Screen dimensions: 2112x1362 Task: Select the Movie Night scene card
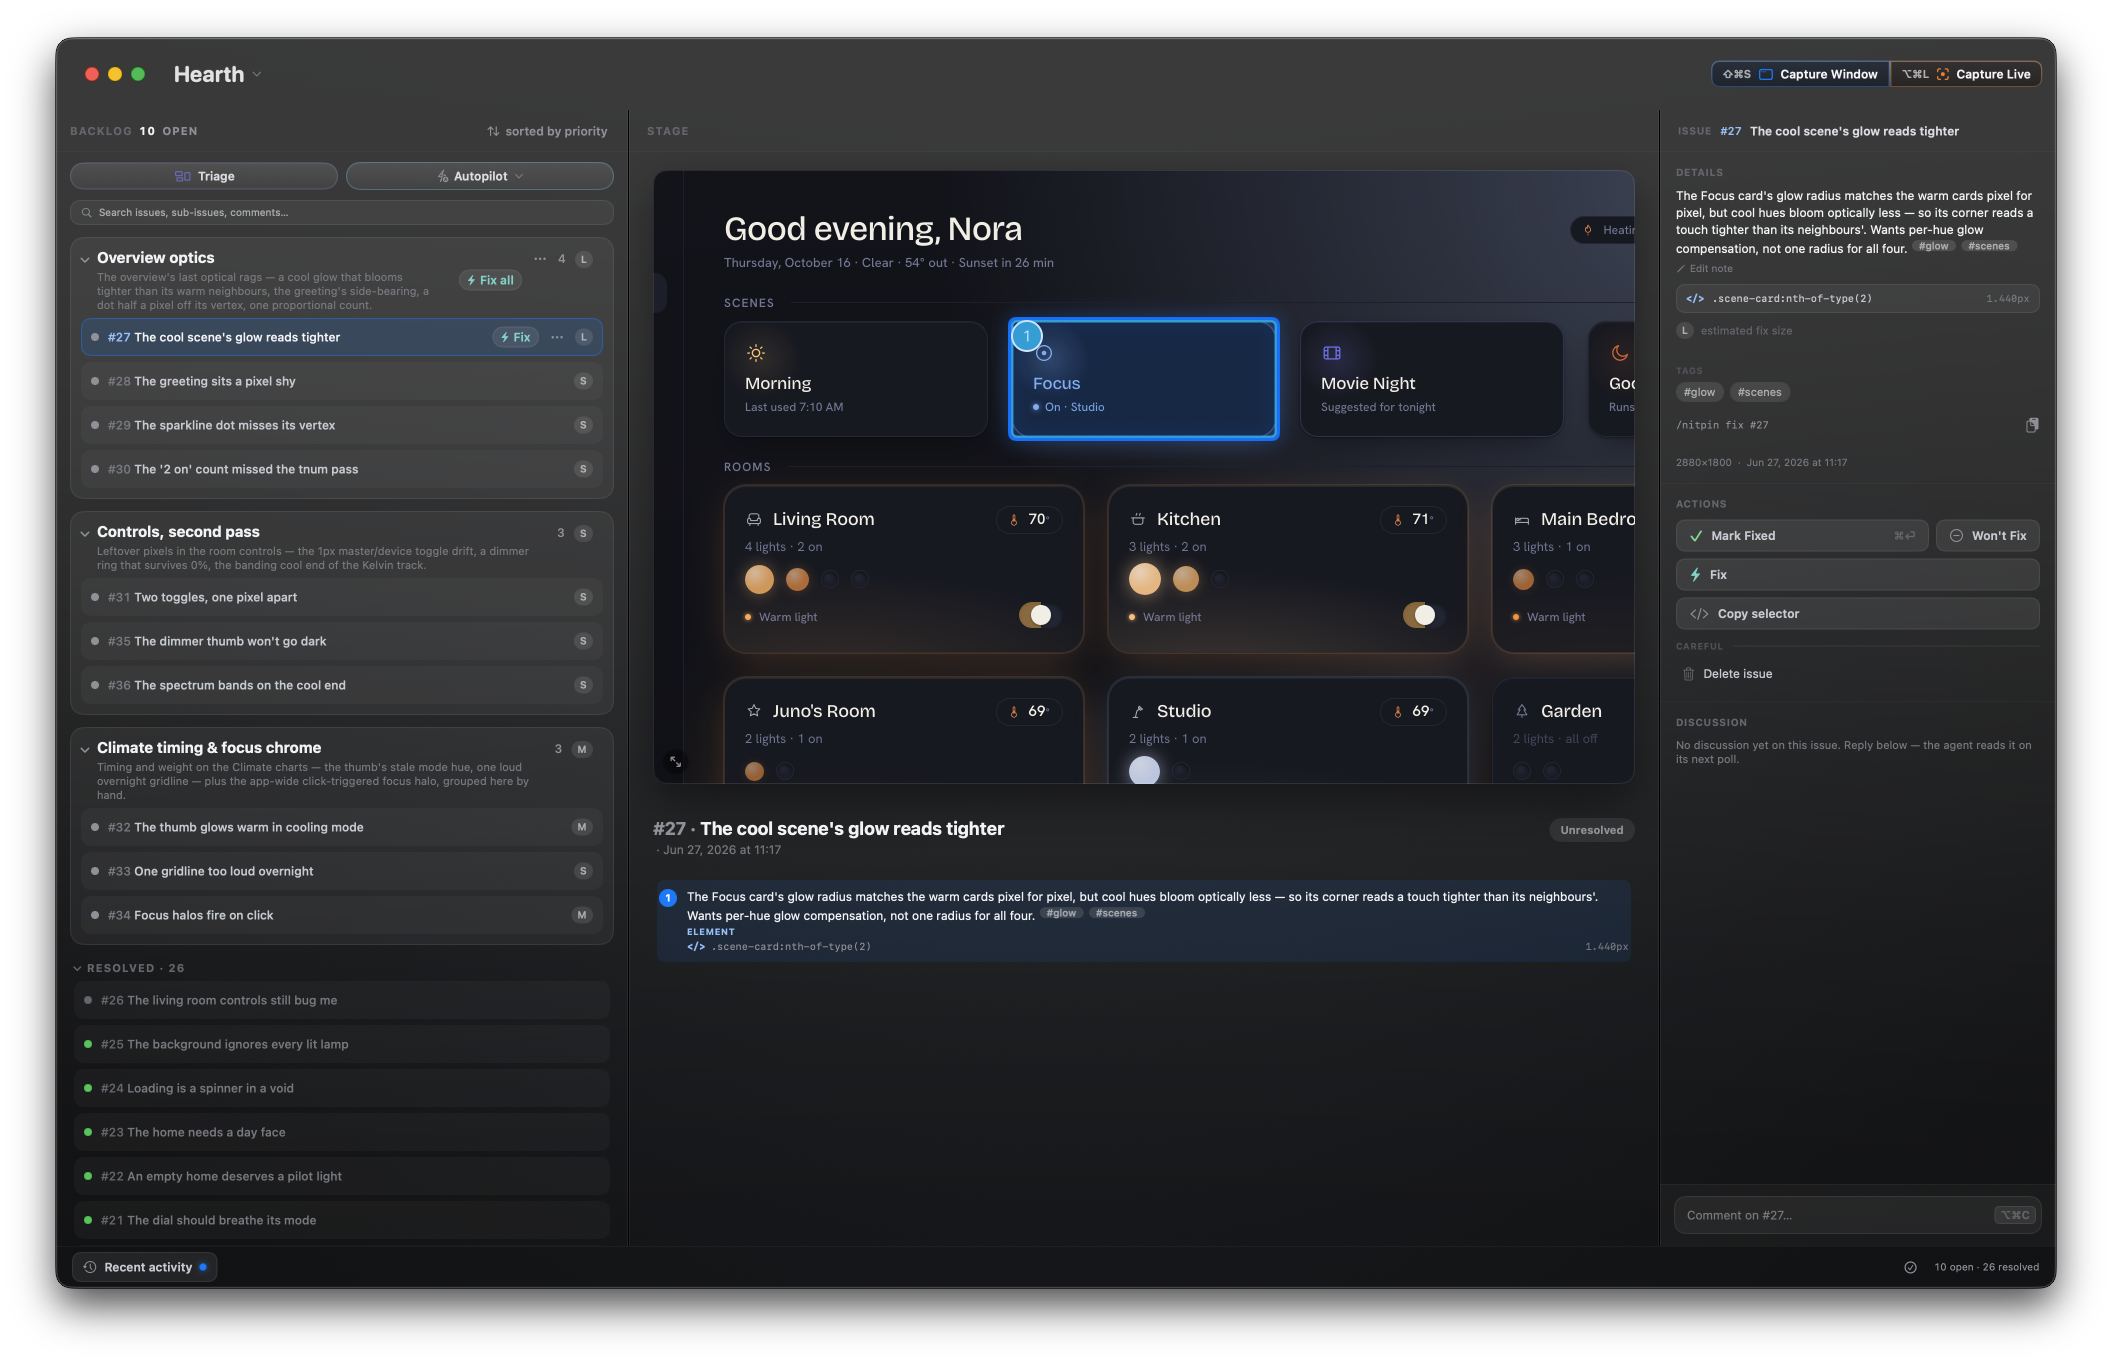coord(1431,379)
